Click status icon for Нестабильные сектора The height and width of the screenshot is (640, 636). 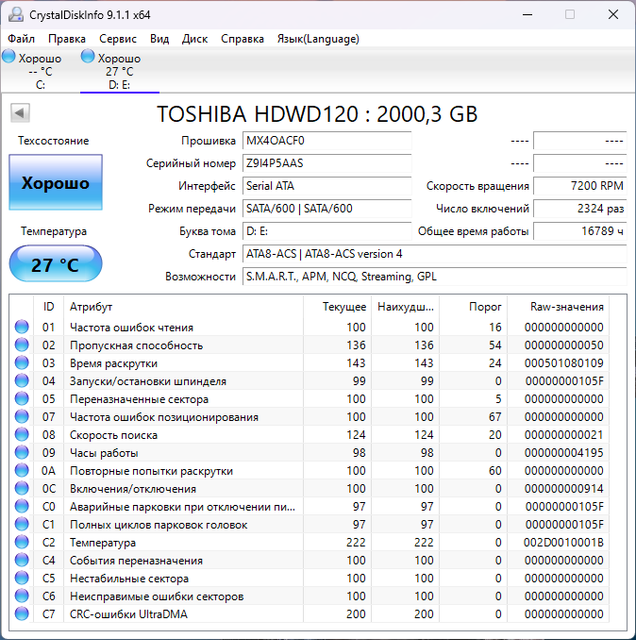pos(22,578)
